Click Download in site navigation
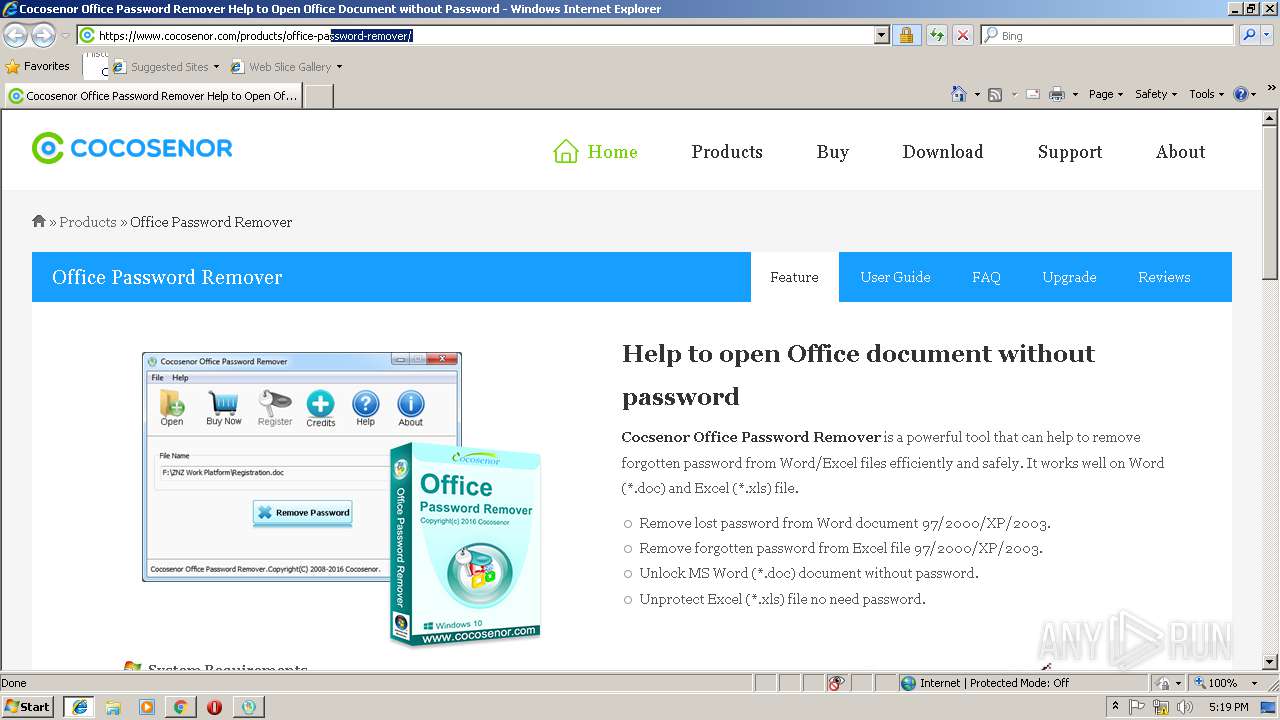Screen dimensions: 1280x720 943,152
